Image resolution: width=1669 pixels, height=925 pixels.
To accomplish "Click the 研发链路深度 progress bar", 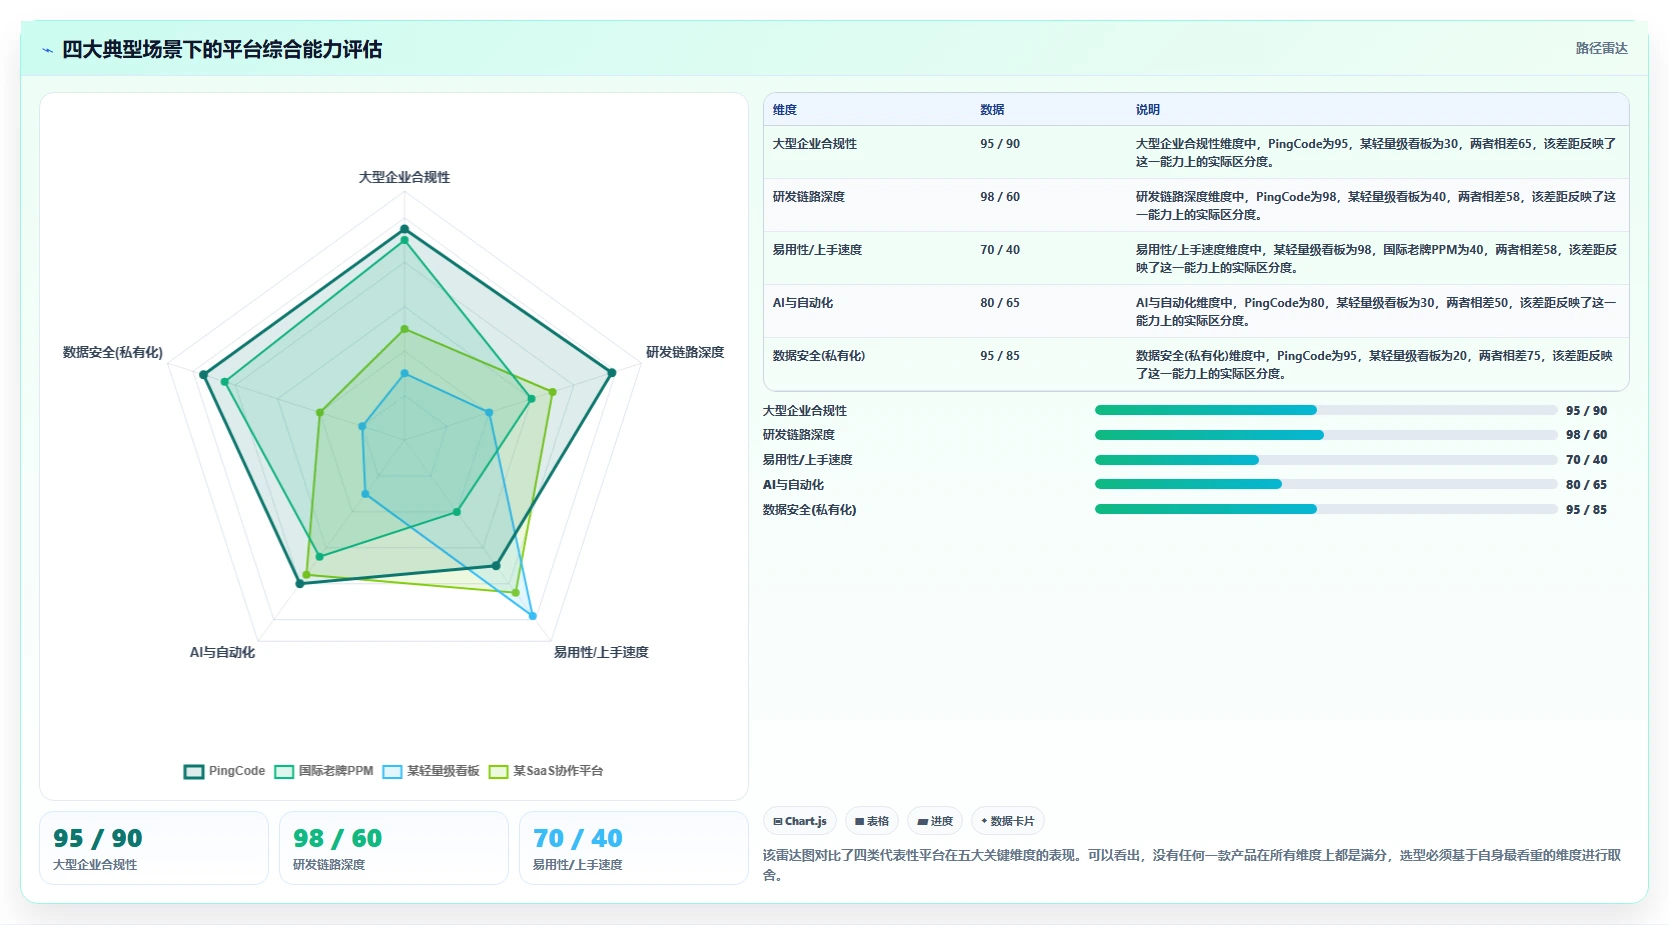I will 1326,435.
